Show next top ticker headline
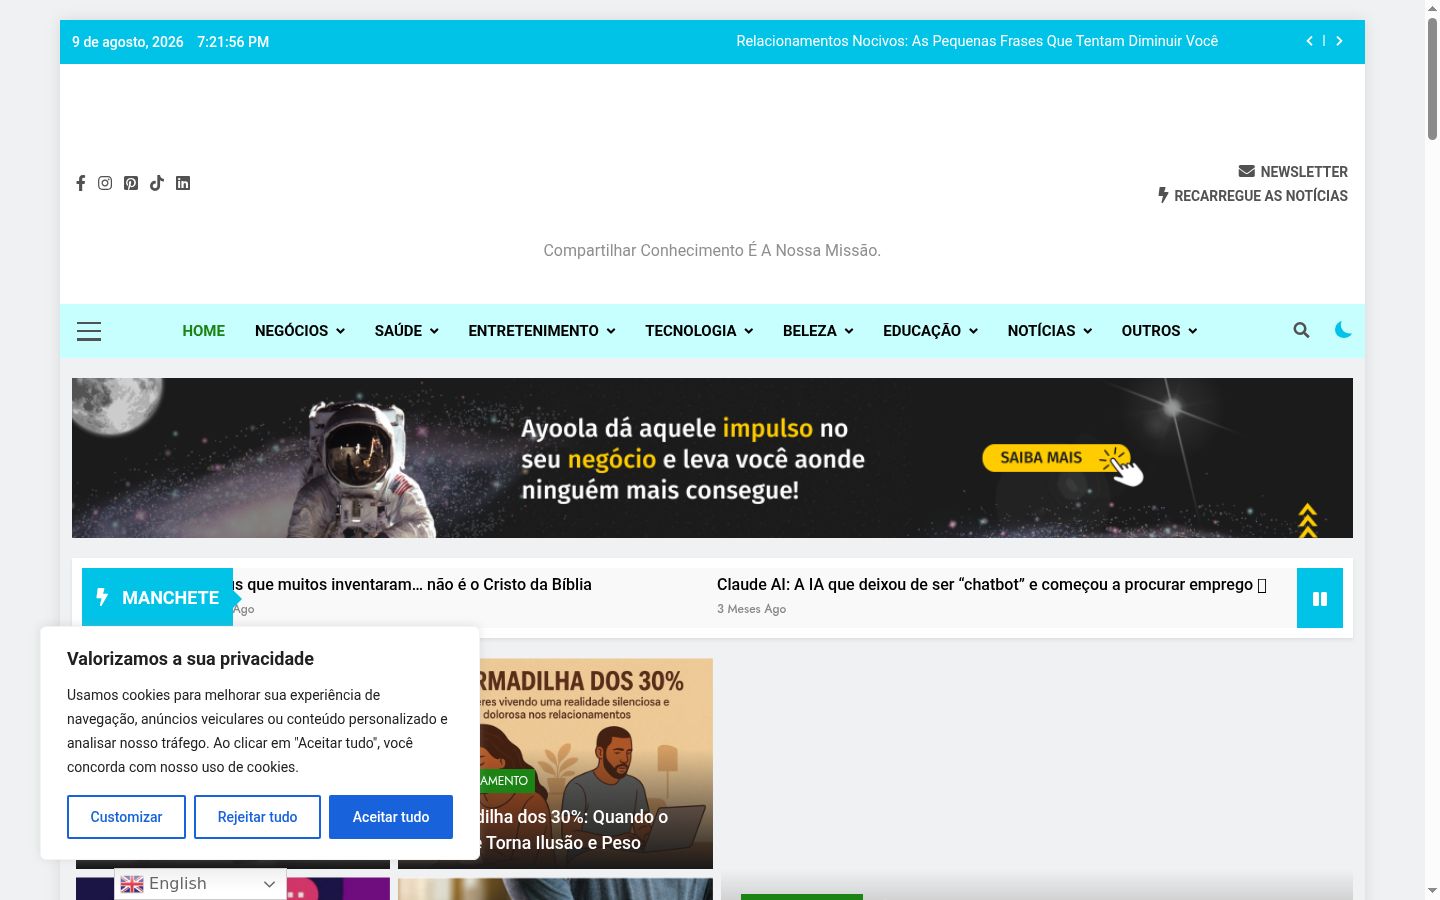This screenshot has height=900, width=1440. pyautogui.click(x=1339, y=41)
